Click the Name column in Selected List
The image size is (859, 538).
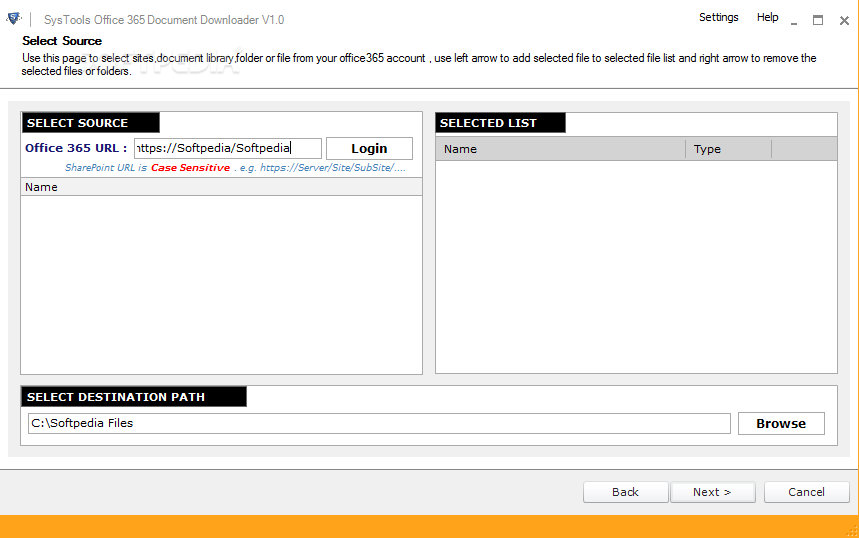point(560,149)
